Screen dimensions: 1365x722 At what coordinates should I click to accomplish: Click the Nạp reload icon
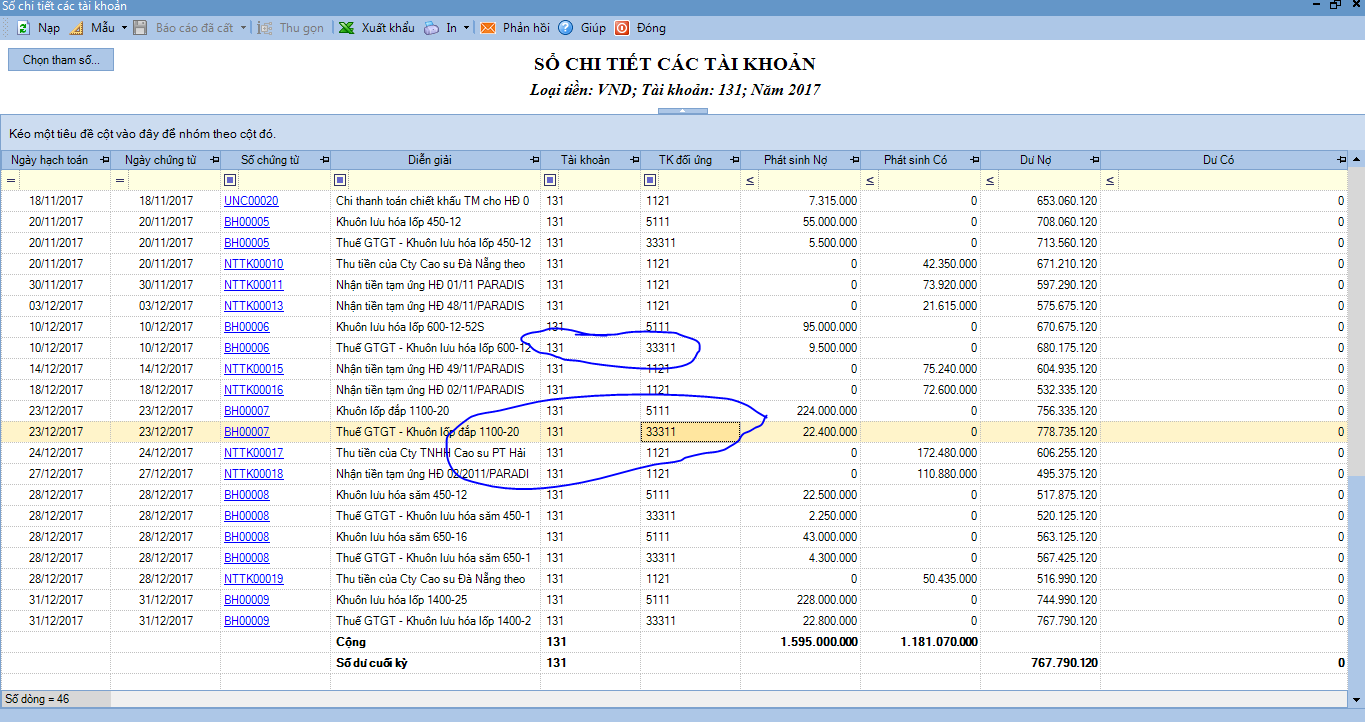(22, 28)
